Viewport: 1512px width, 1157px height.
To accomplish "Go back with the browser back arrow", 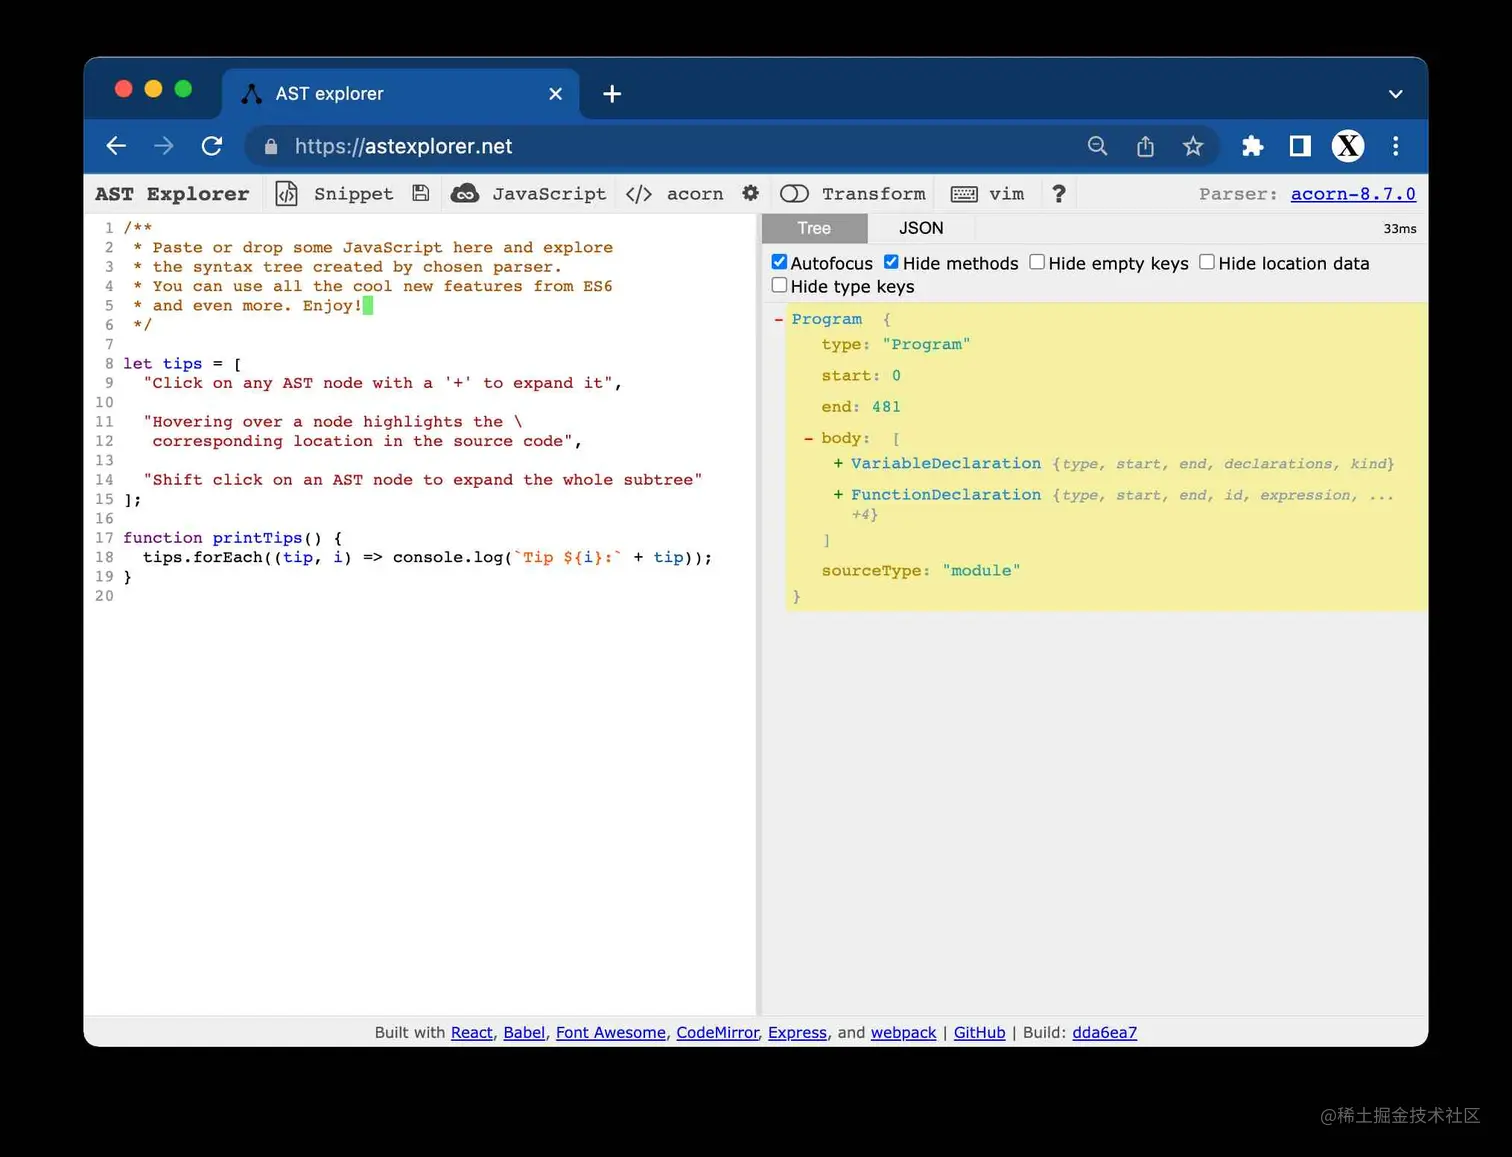I will click(116, 146).
